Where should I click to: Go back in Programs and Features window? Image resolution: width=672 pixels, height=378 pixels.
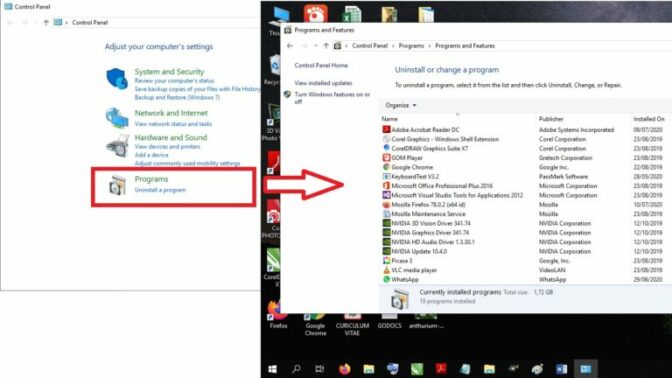coord(290,45)
